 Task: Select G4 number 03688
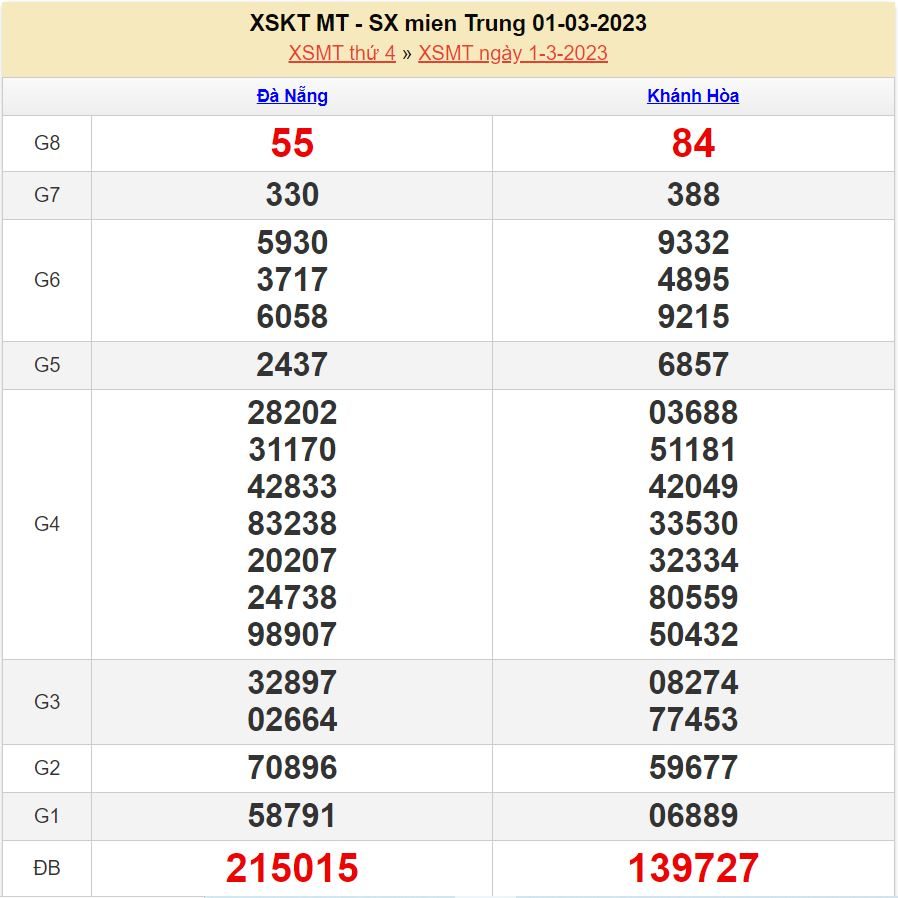tap(693, 413)
